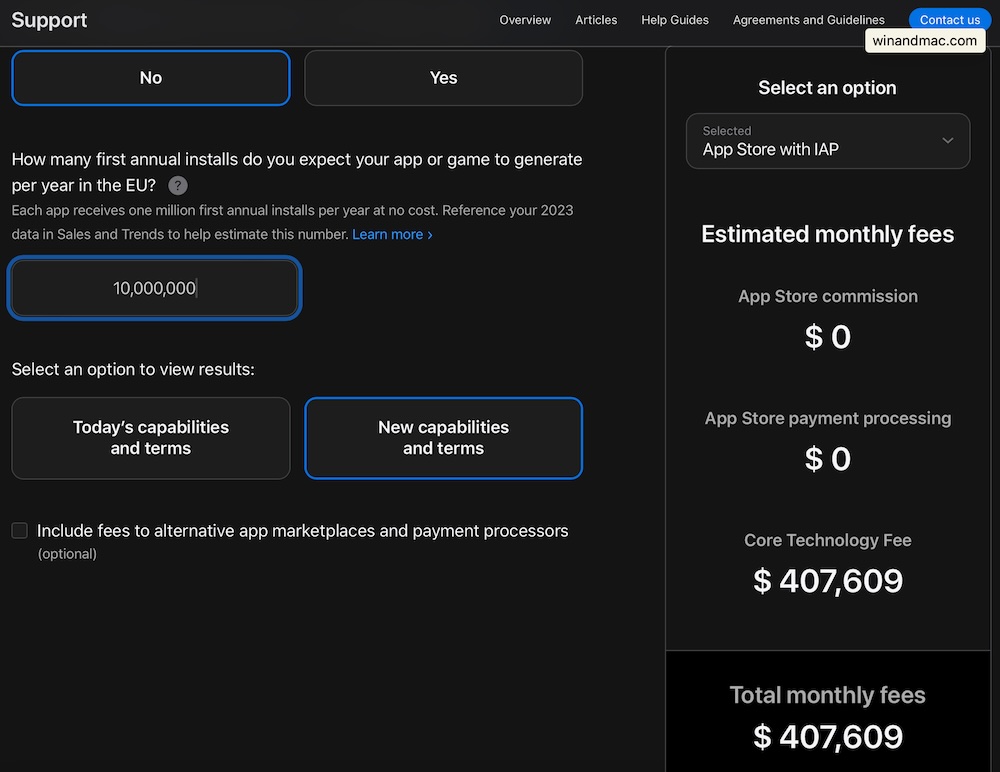Select the No option button
Screen dimensions: 1000x772
point(151,78)
